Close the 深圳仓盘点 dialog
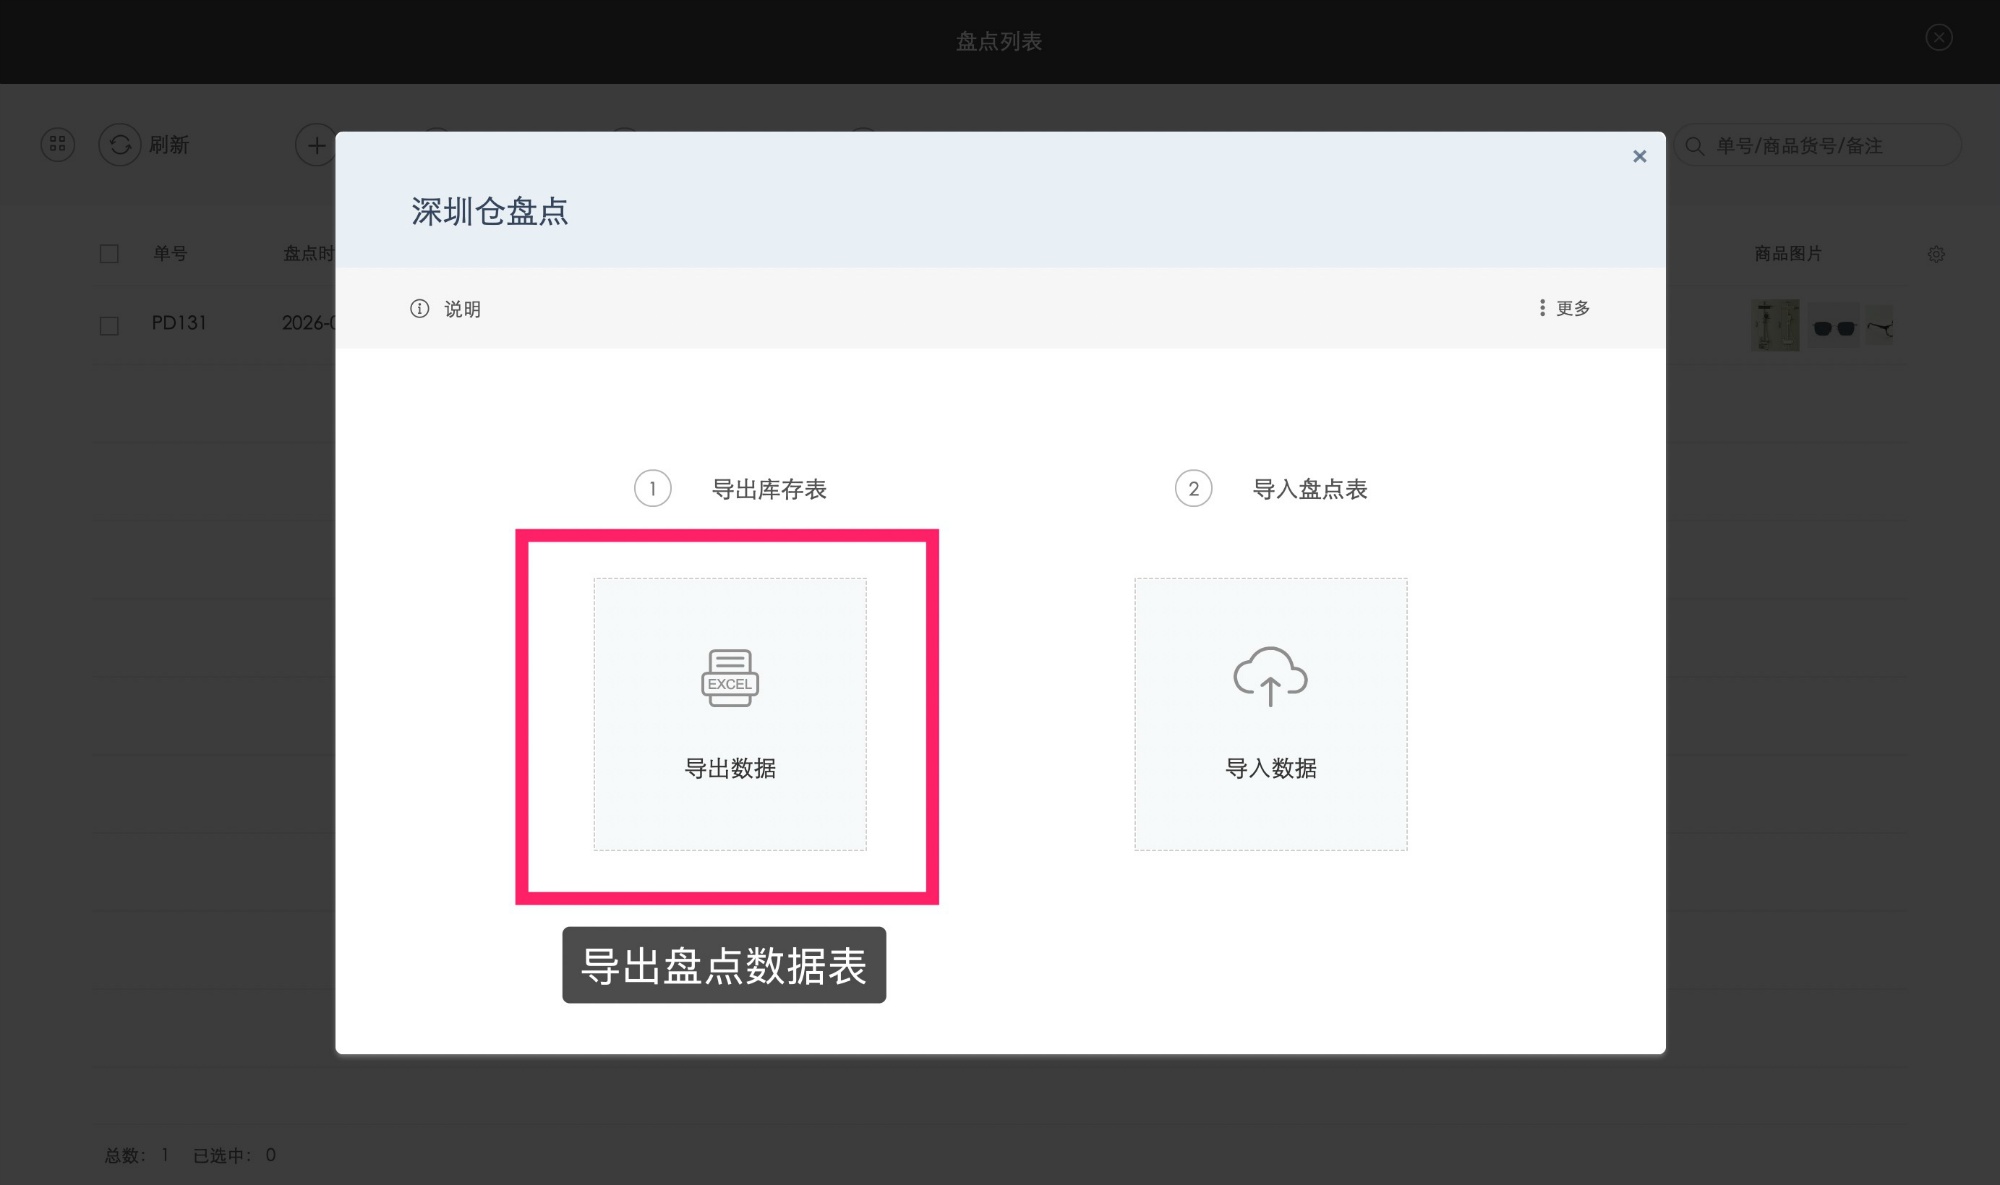Viewport: 2000px width, 1185px height. (1639, 156)
